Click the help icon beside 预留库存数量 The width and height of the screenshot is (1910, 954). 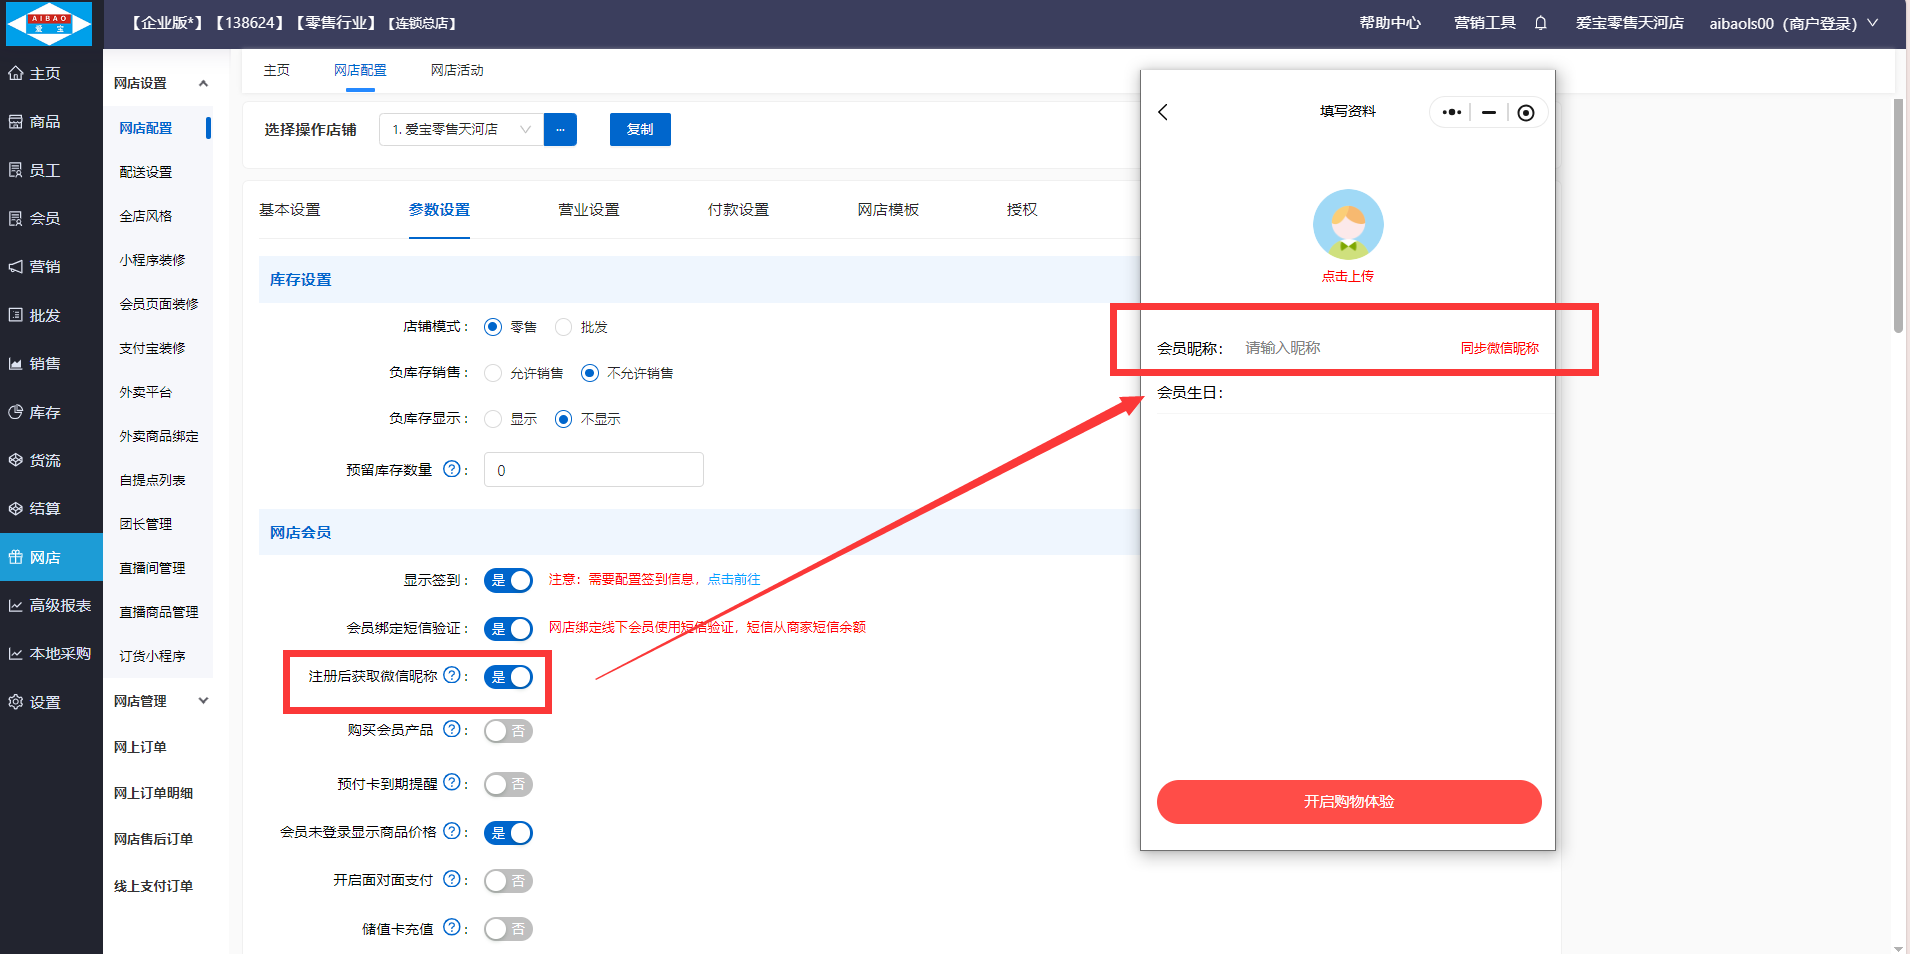(452, 469)
